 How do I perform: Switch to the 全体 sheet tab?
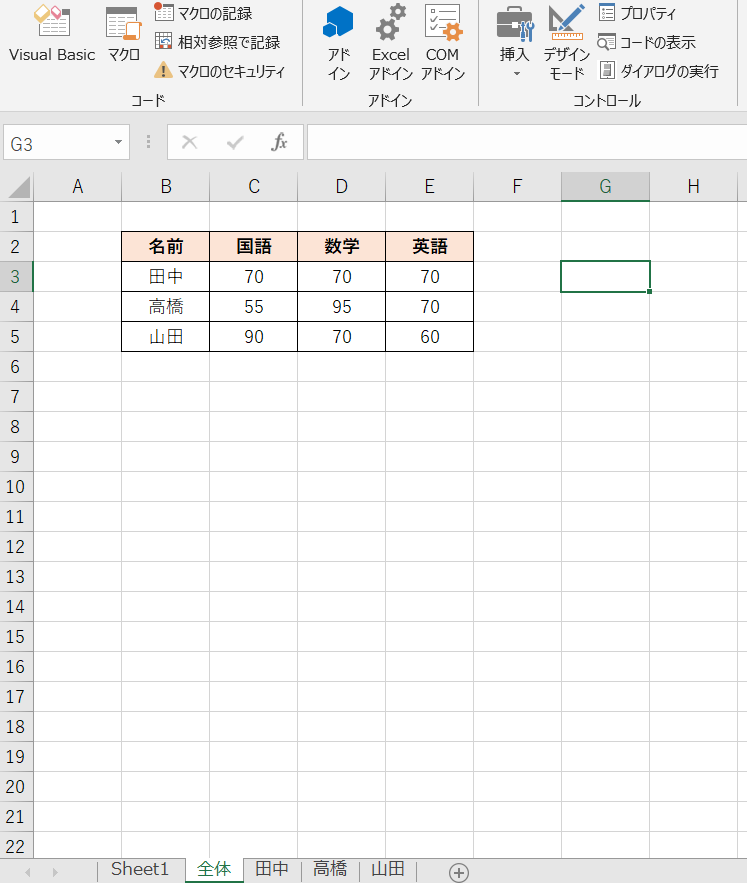coord(214,869)
